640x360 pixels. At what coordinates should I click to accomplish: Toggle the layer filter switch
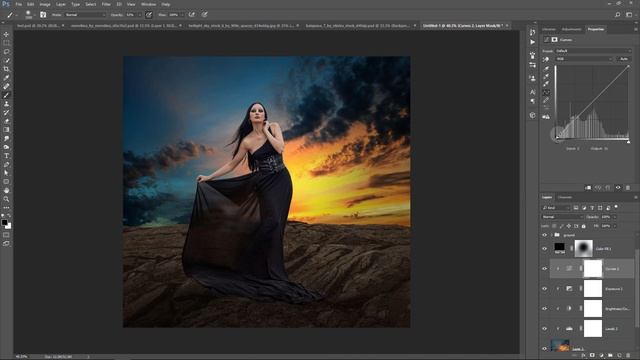click(x=616, y=207)
